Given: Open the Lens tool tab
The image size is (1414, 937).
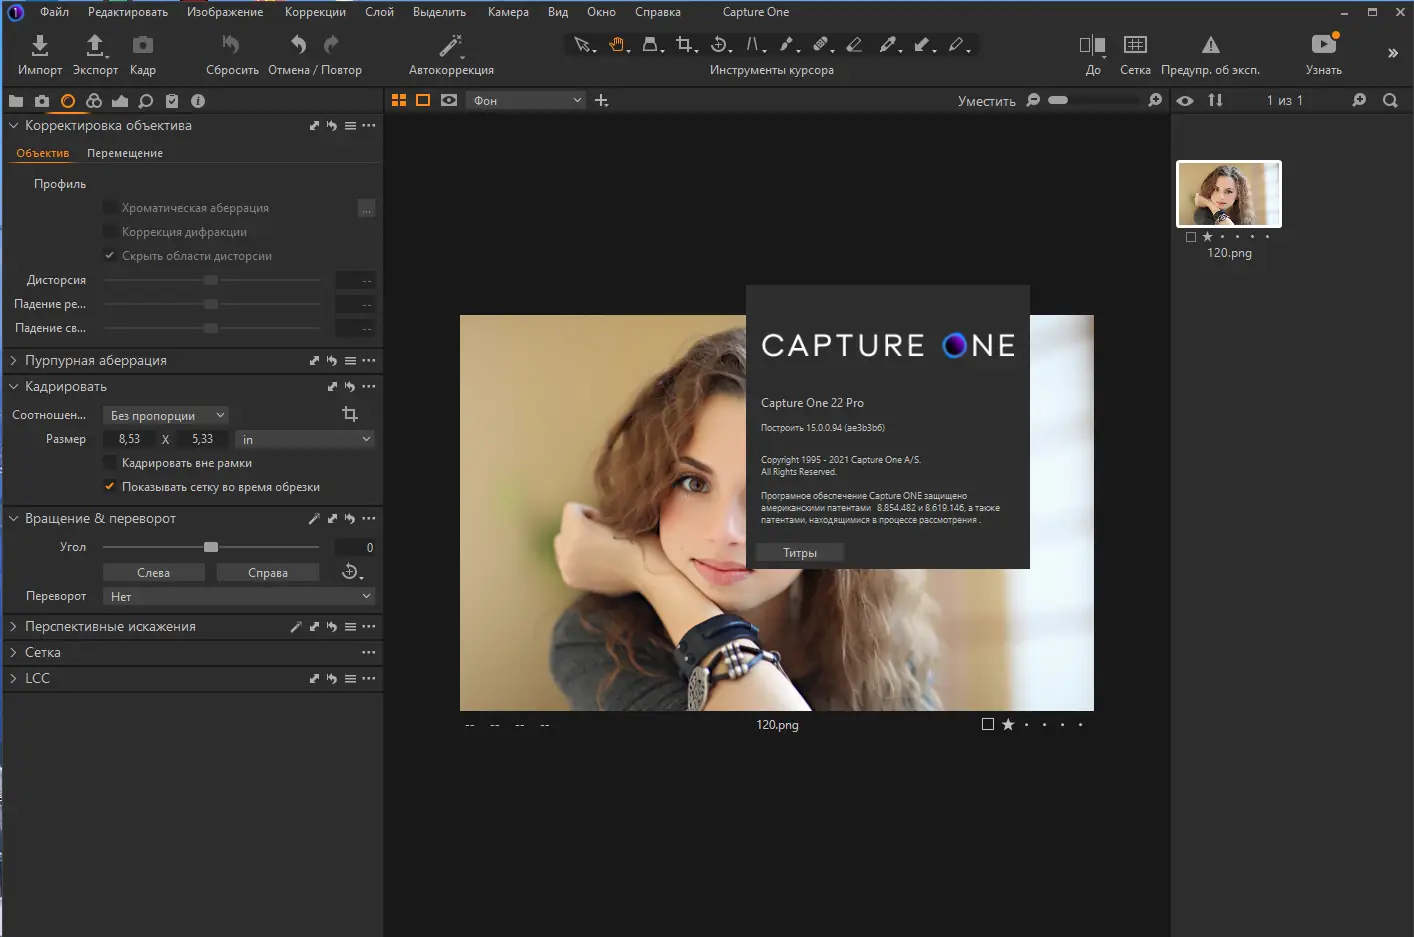Looking at the screenshot, I should [68, 100].
